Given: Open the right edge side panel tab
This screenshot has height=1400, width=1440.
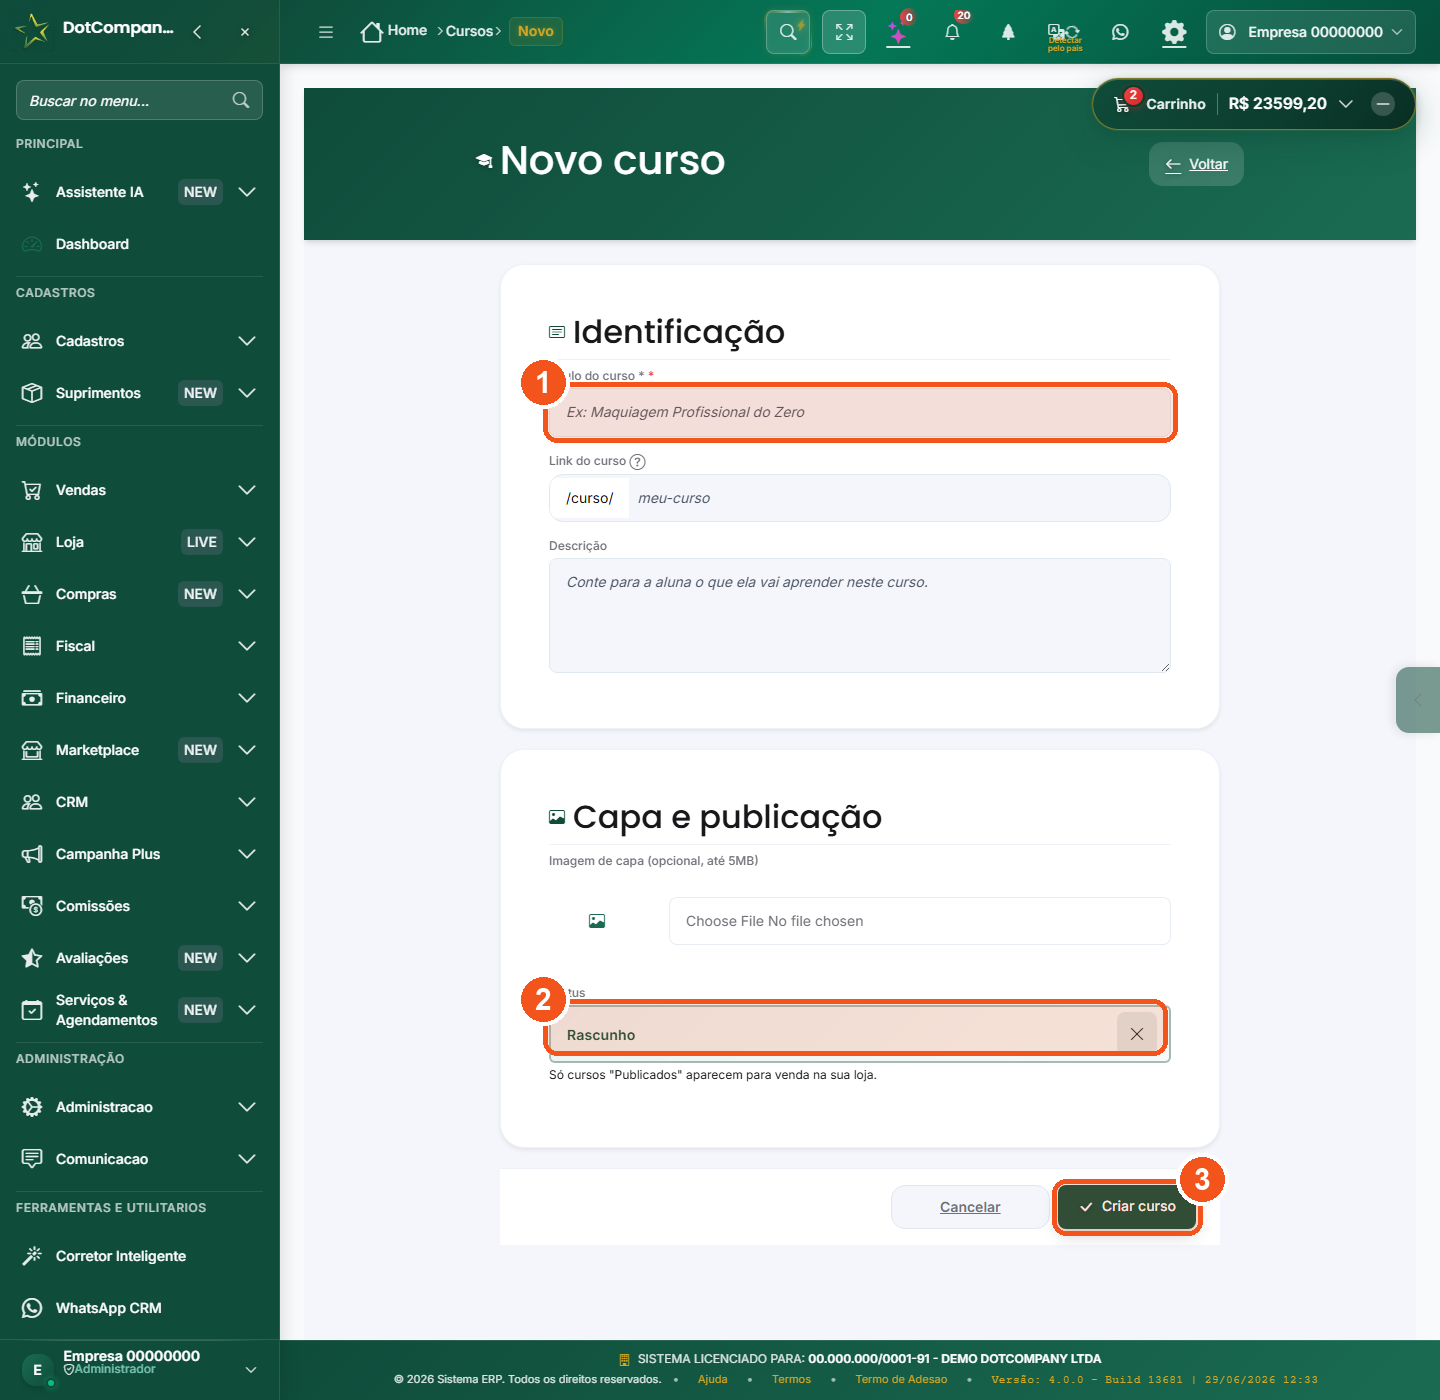Looking at the screenshot, I should tap(1418, 700).
